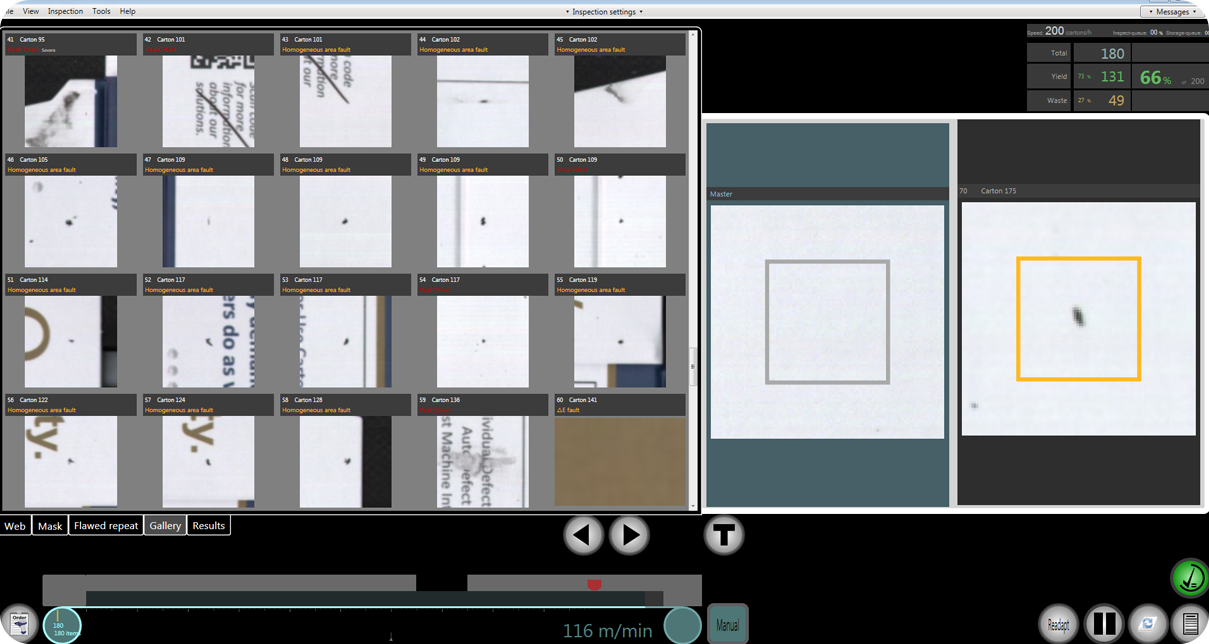
Task: Open the Tools menu
Action: [101, 11]
